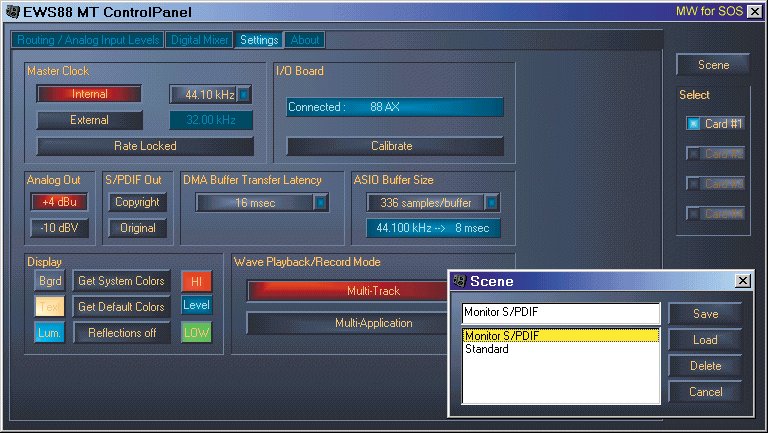Toggle the disabled Card #4 checkbox
The image size is (768, 433).
coord(693,213)
